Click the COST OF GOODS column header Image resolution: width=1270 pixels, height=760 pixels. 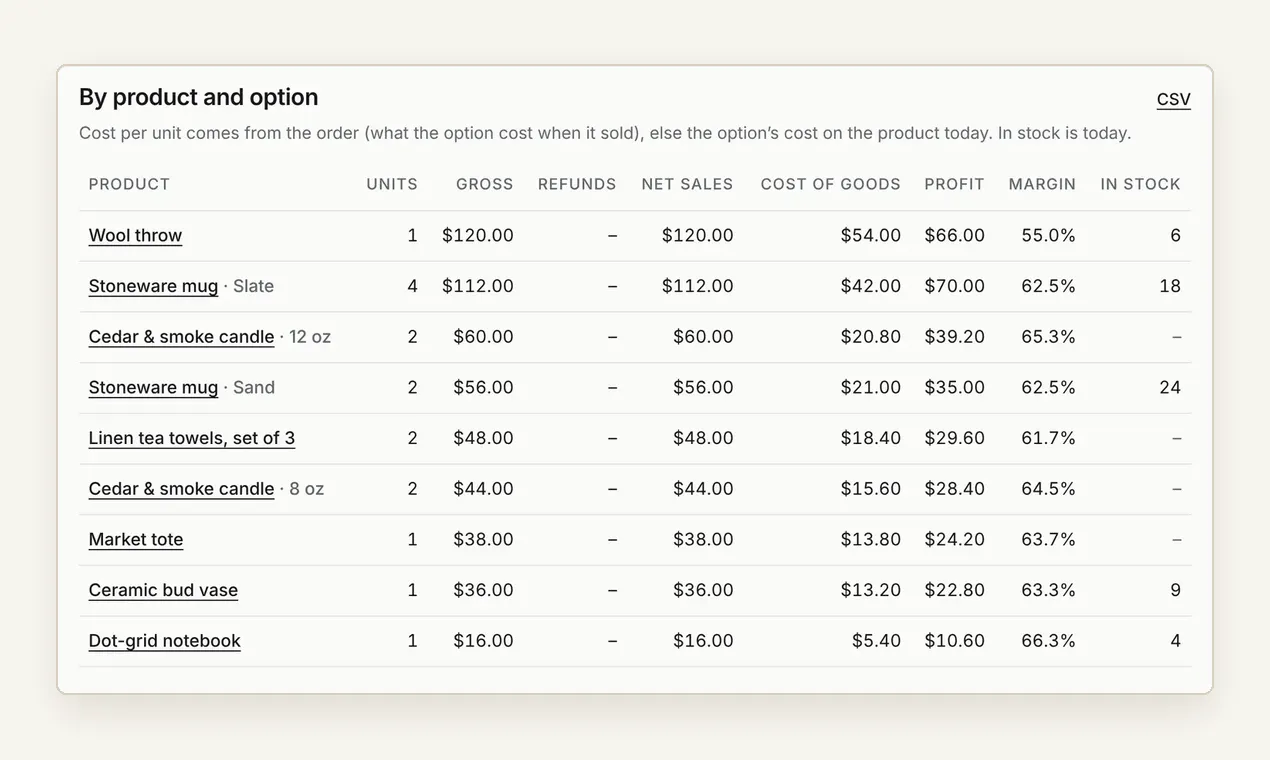pyautogui.click(x=831, y=184)
